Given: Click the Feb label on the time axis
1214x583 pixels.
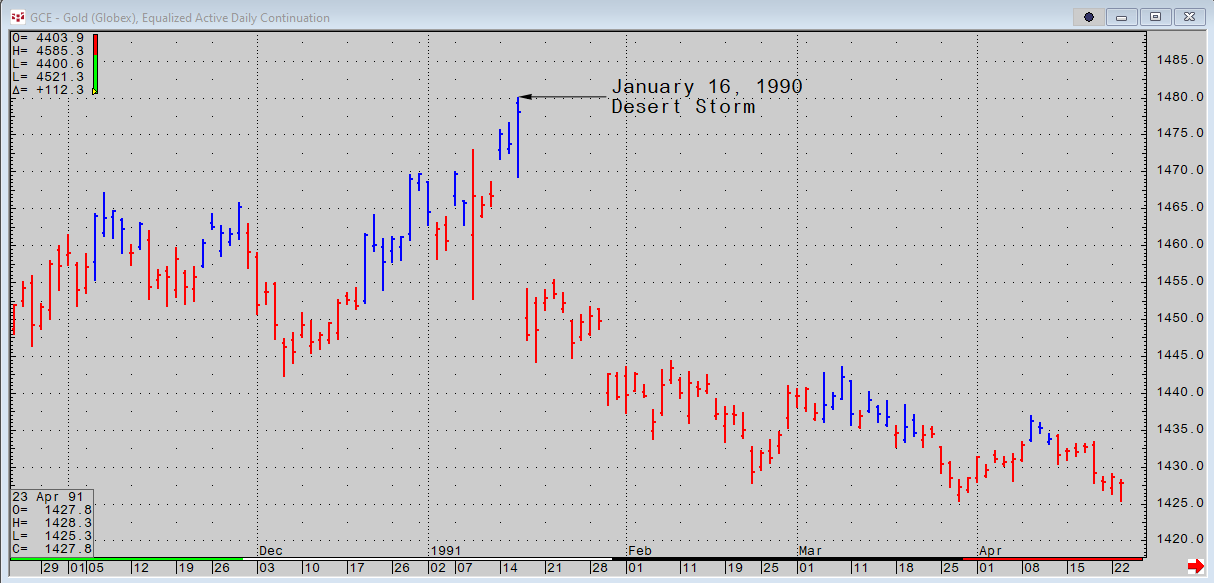Looking at the screenshot, I should pos(640,551).
